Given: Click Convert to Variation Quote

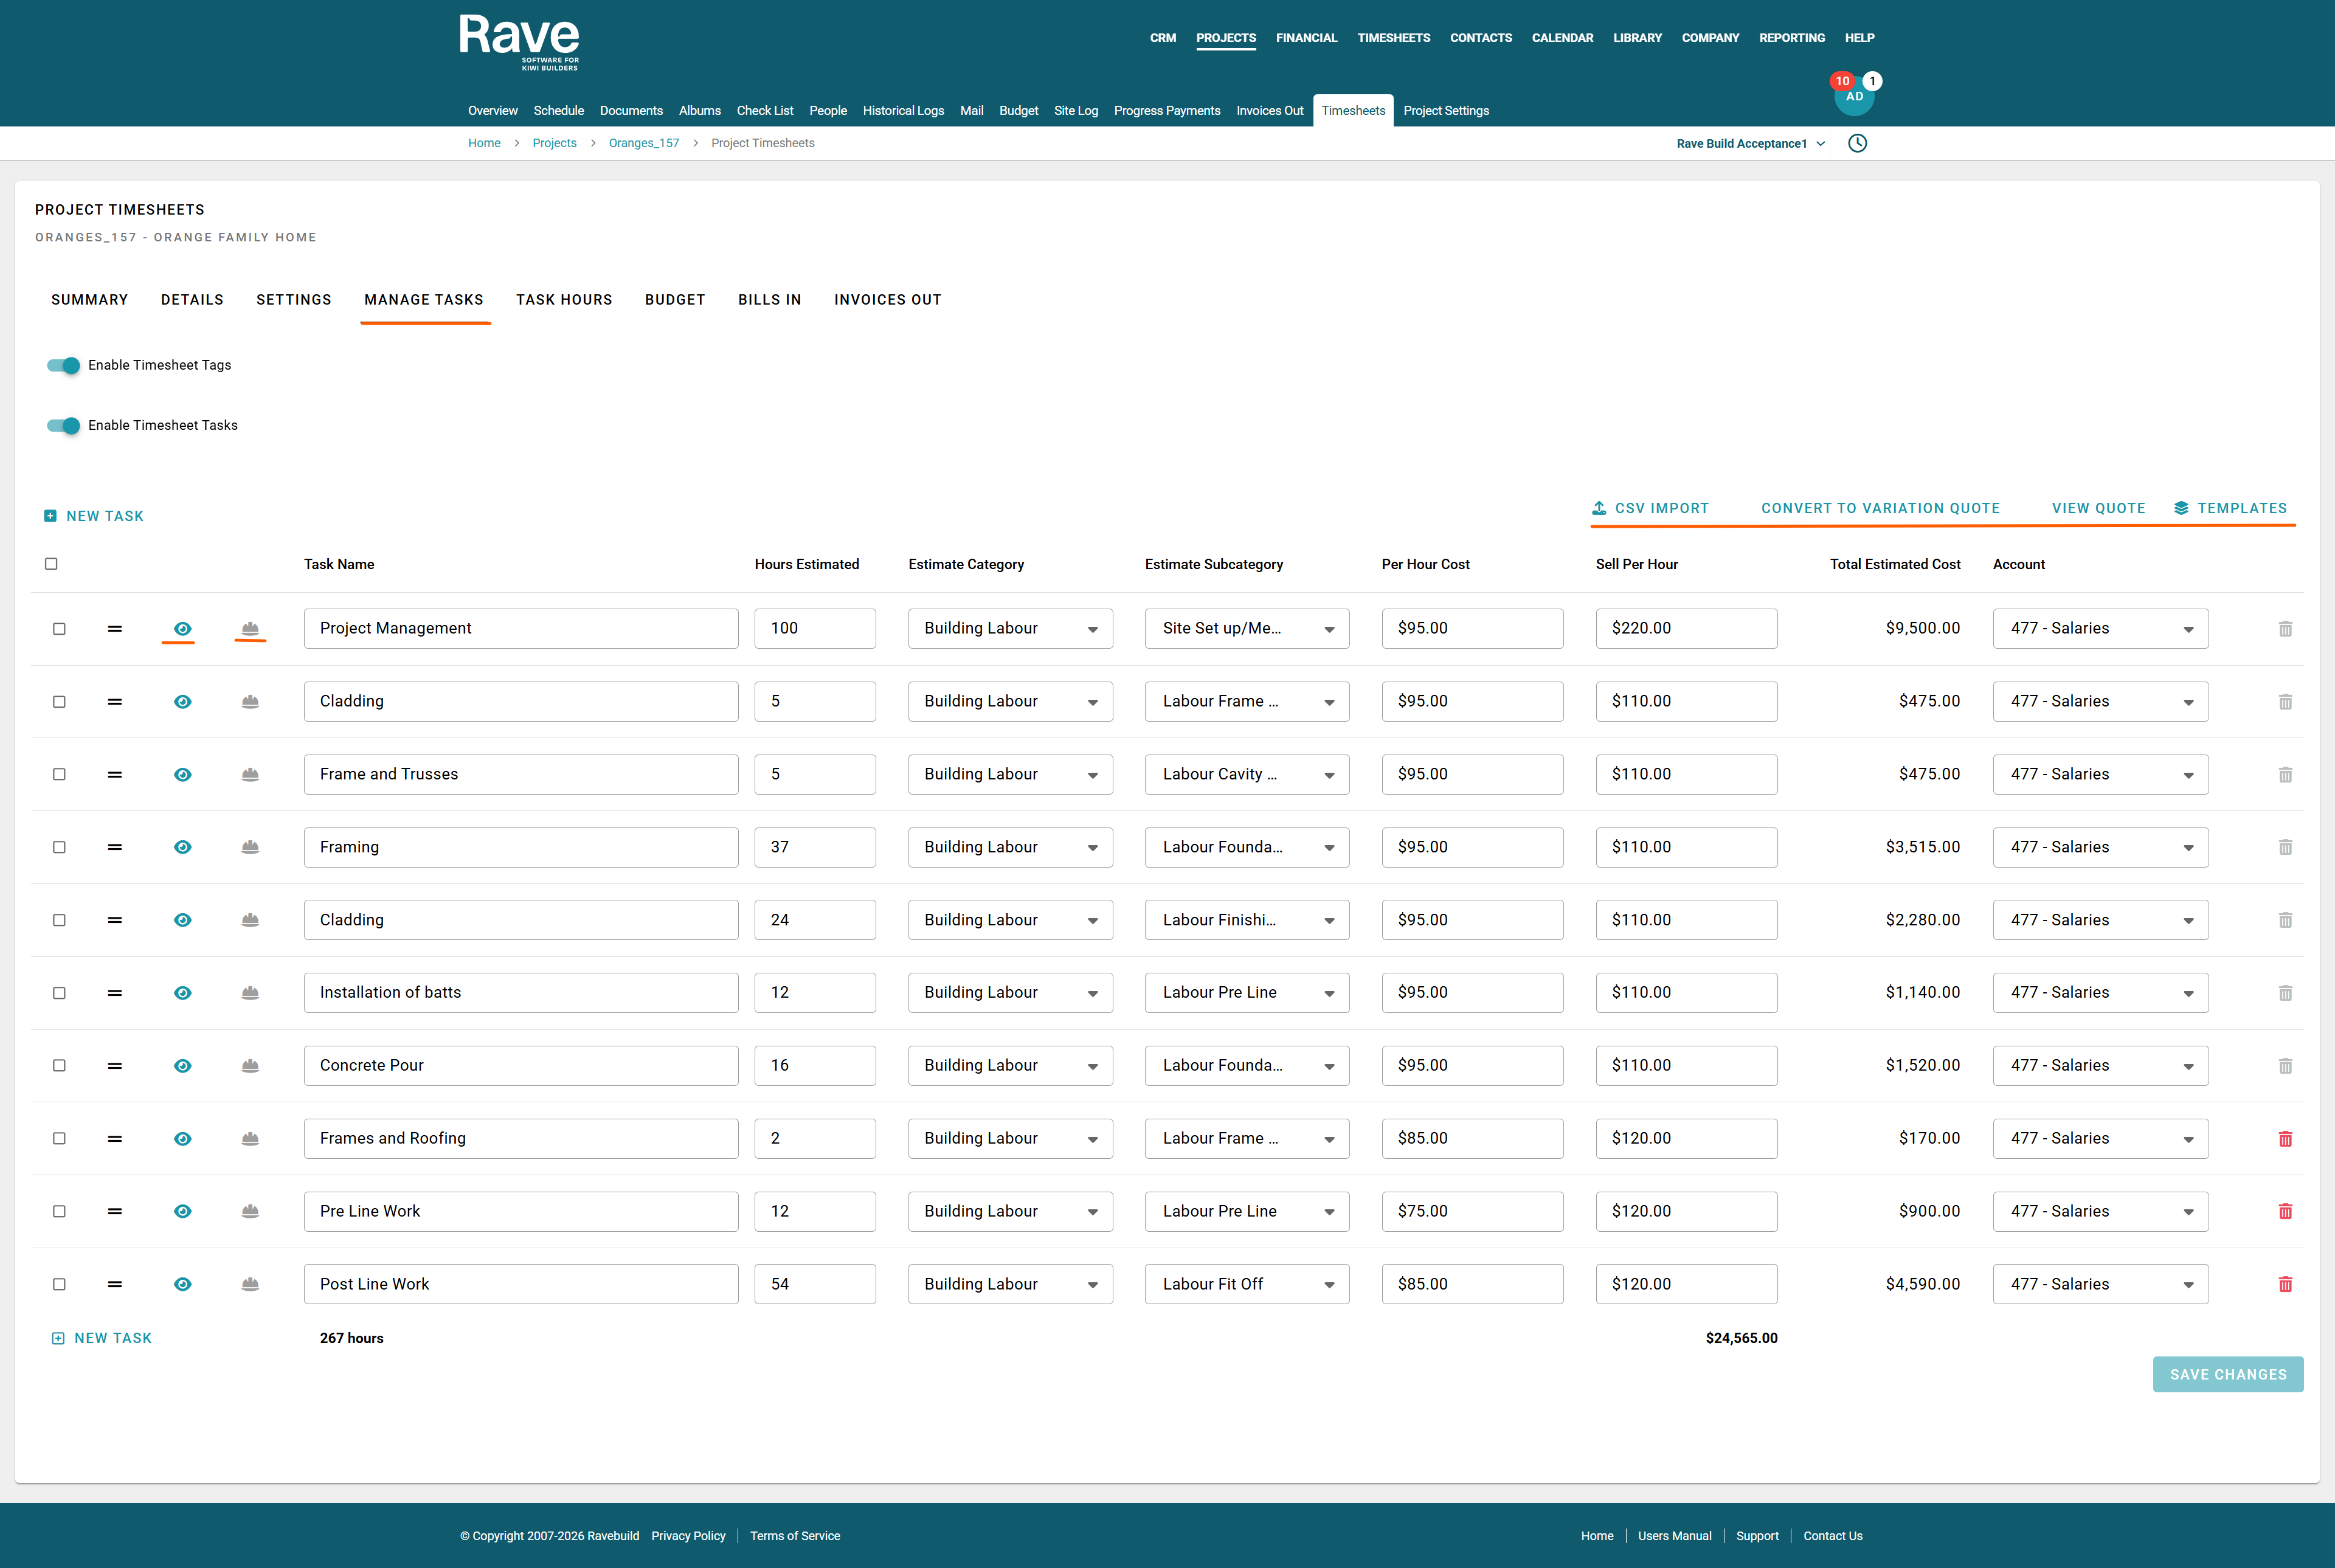Looking at the screenshot, I should [1880, 508].
